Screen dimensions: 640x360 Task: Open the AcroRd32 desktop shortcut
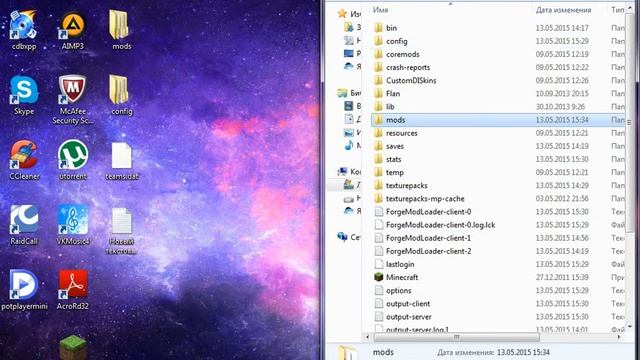[73, 289]
